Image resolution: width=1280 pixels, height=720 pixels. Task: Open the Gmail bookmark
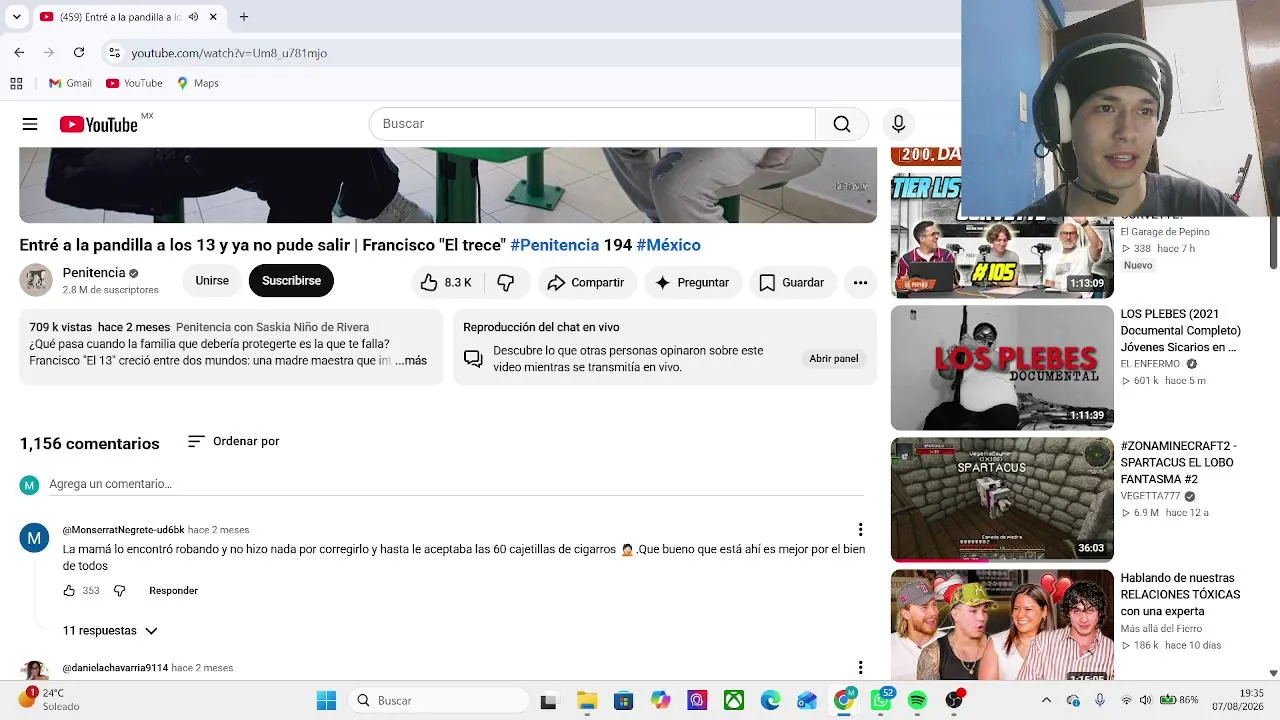tap(70, 83)
